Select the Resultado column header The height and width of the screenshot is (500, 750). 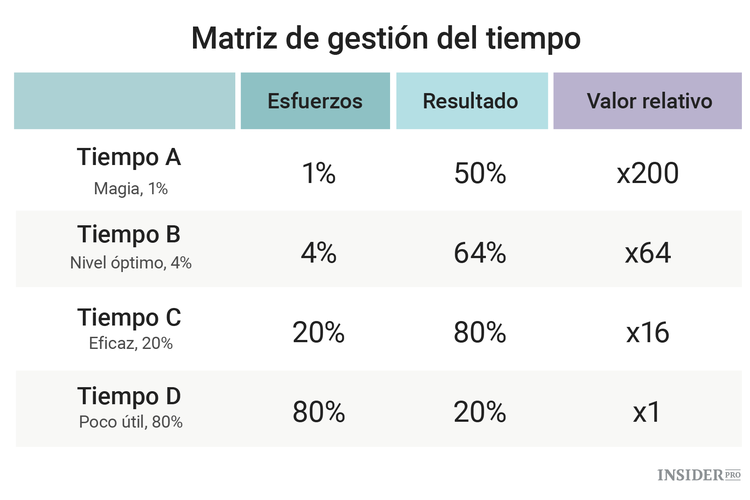[x=470, y=101]
